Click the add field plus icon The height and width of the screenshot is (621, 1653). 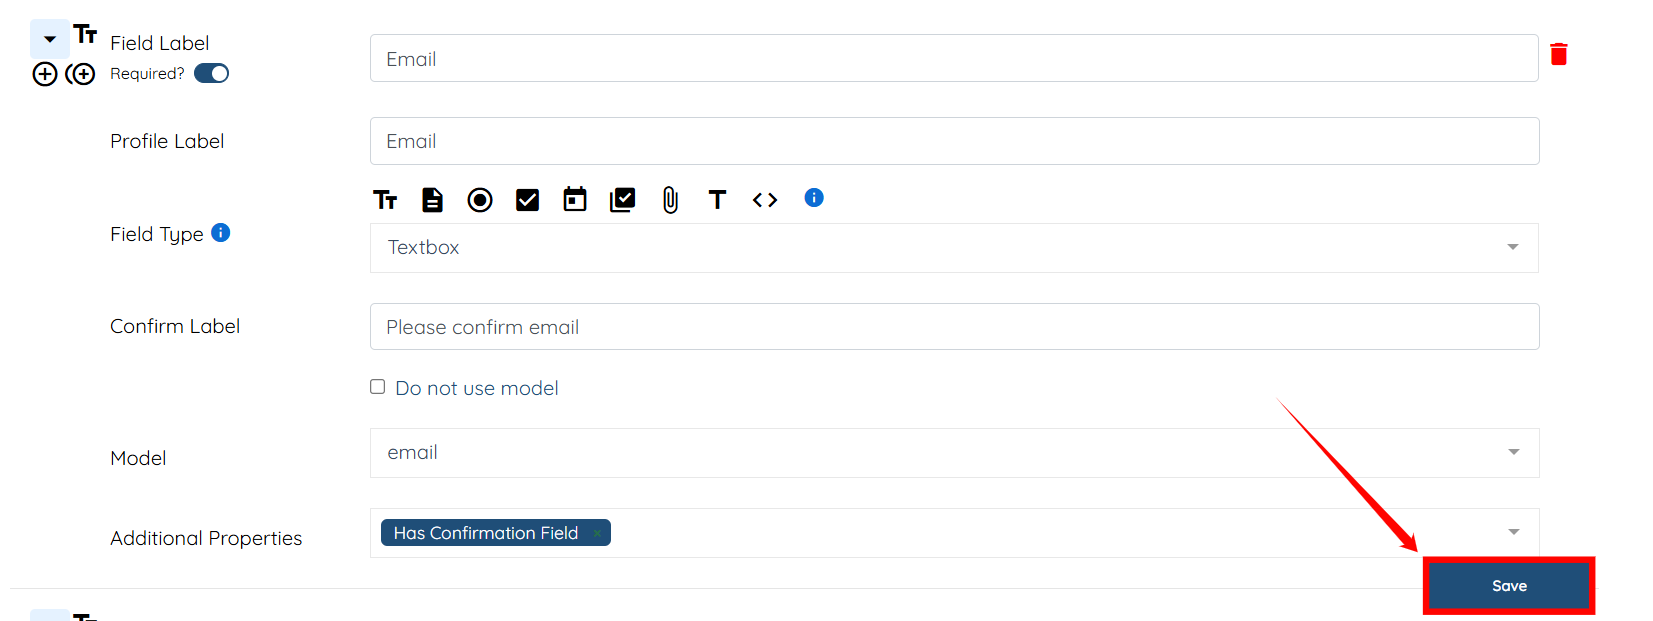pos(45,74)
